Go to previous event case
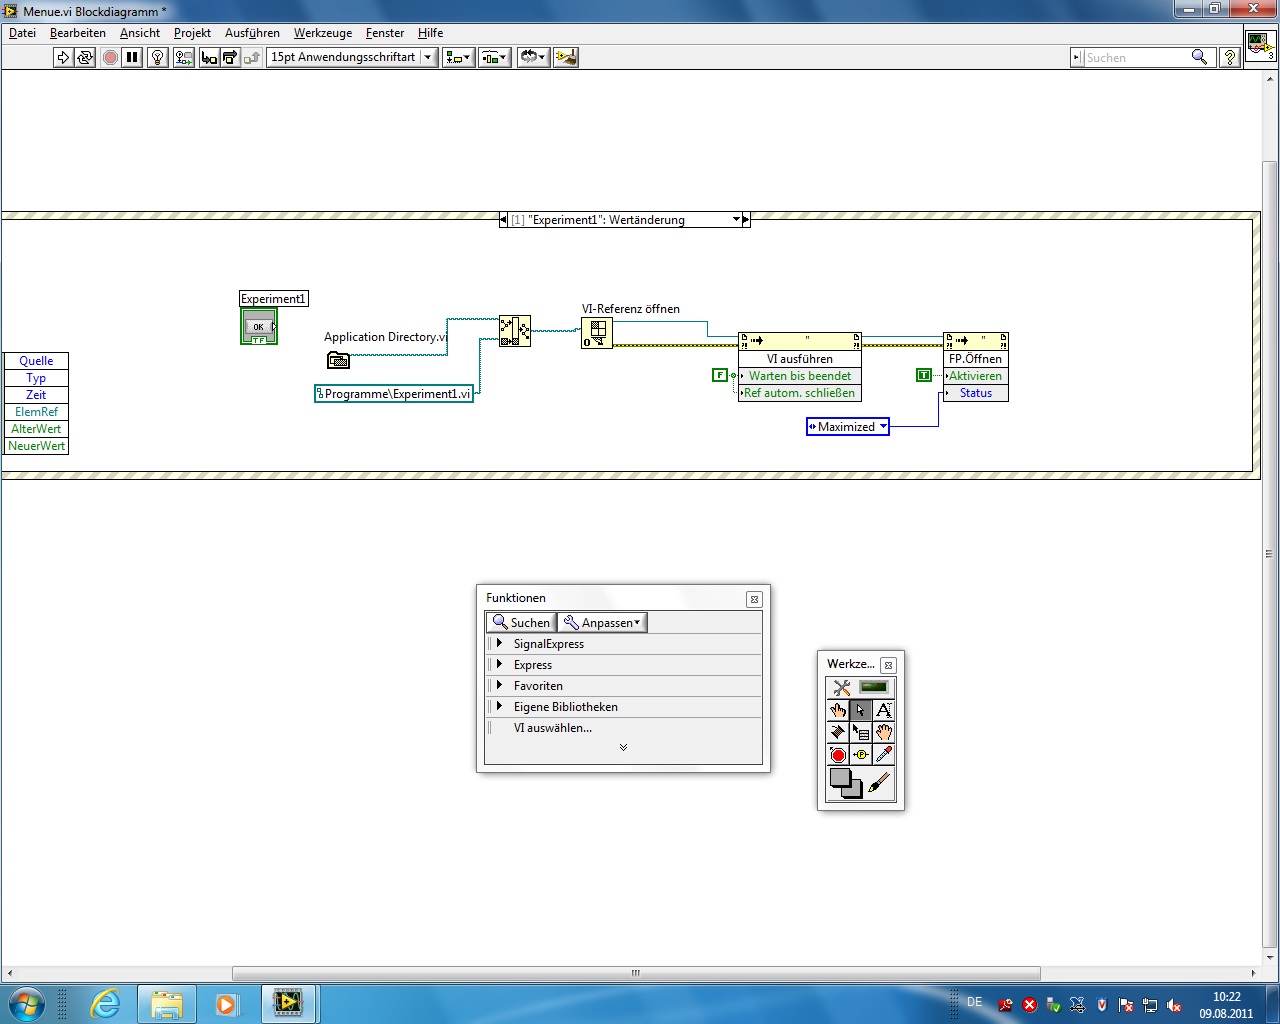1280x1024 pixels. [503, 220]
